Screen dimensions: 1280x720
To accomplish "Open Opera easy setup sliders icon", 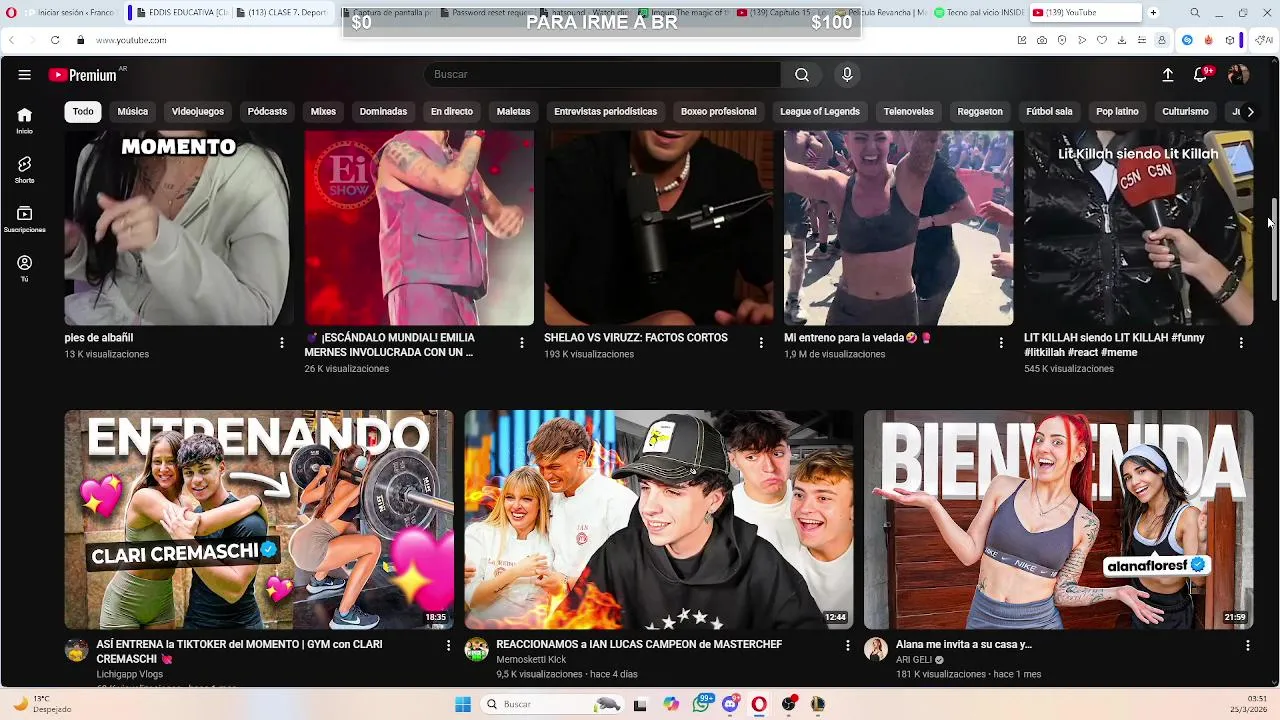I will (1142, 40).
